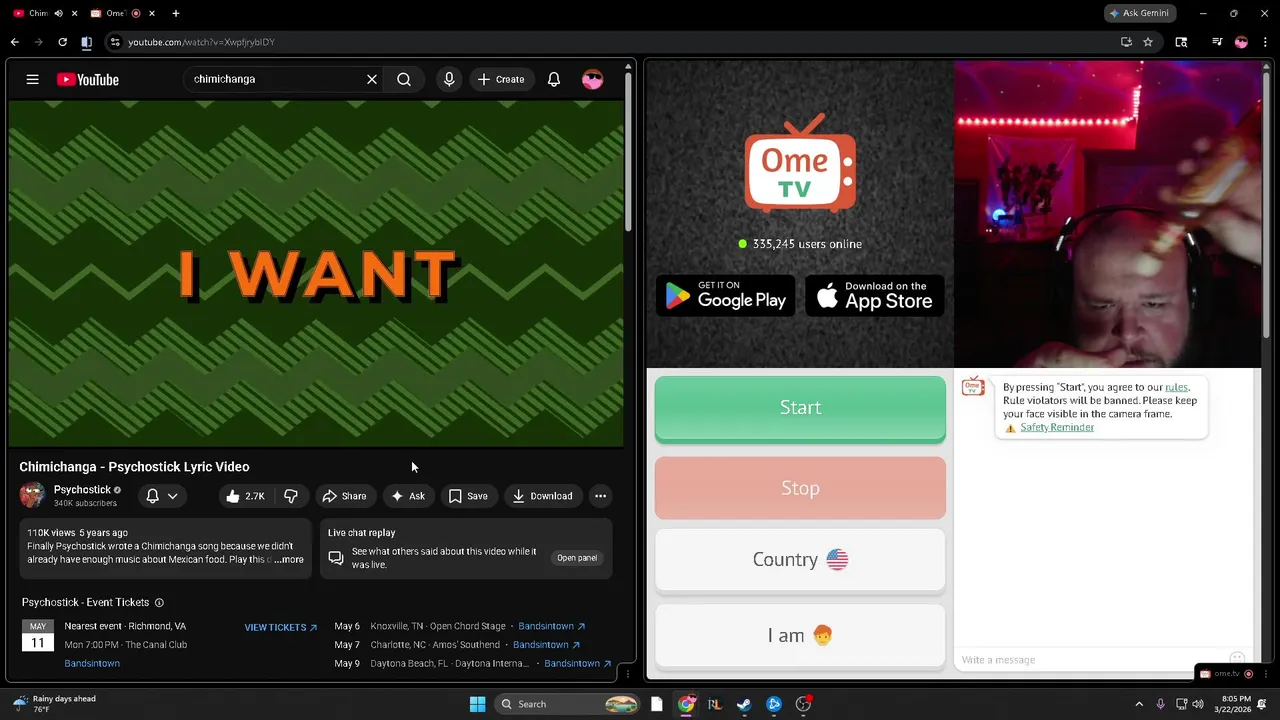Open the Bandsintown link for the Daytona Beach show
Image resolution: width=1280 pixels, height=720 pixels.
tap(577, 663)
